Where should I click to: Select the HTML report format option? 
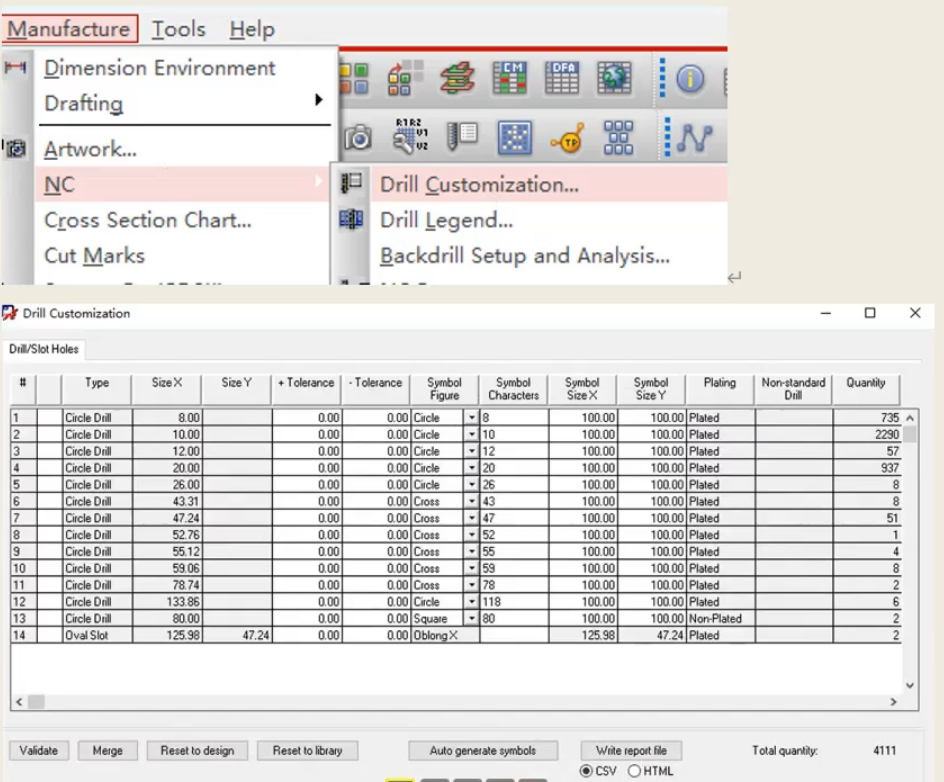pos(634,771)
